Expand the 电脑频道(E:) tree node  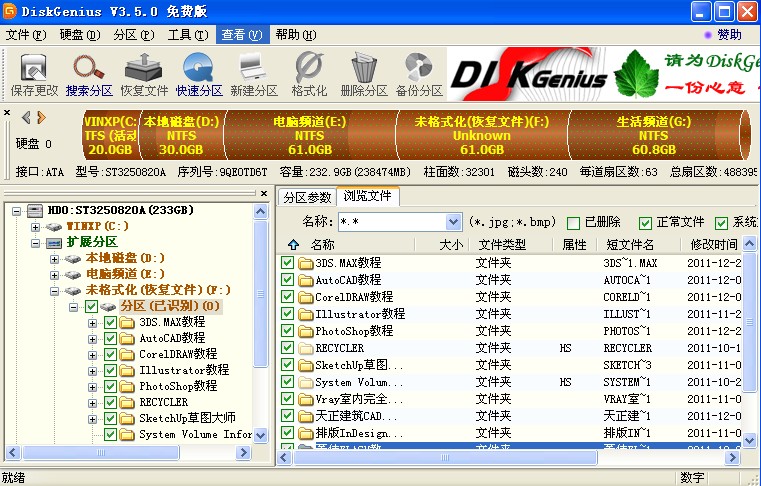tap(54, 275)
